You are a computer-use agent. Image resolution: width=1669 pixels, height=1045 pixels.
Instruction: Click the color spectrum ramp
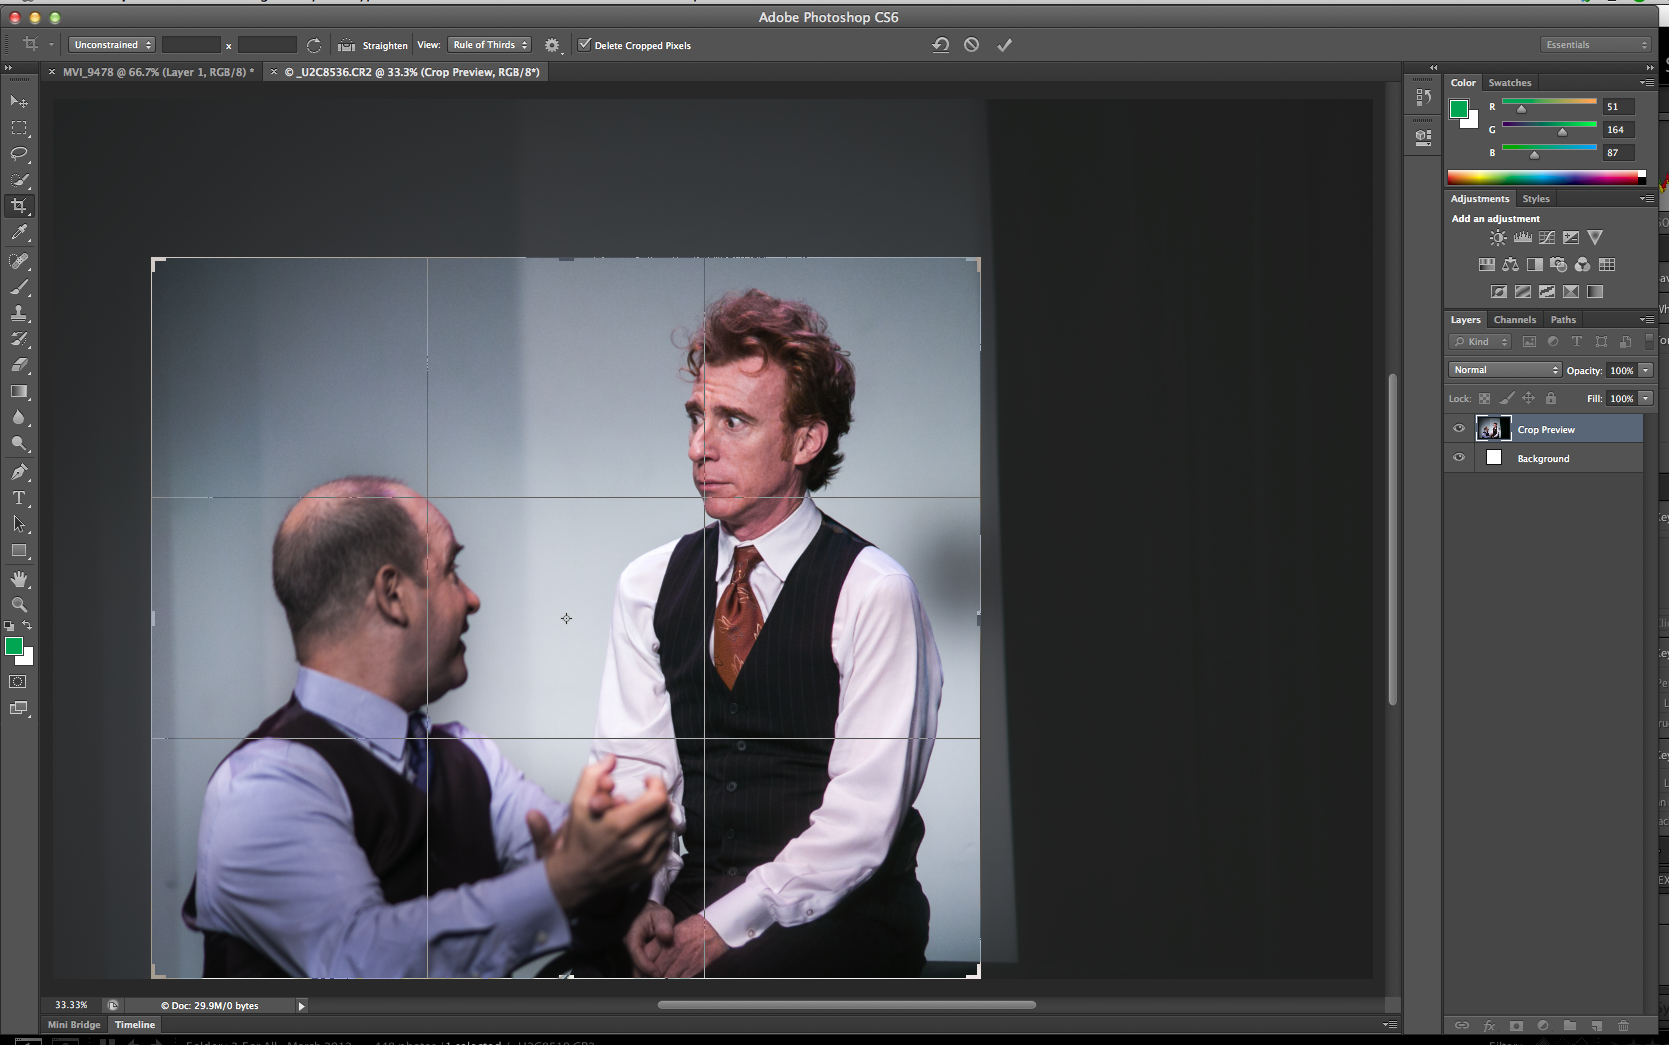(1542, 178)
